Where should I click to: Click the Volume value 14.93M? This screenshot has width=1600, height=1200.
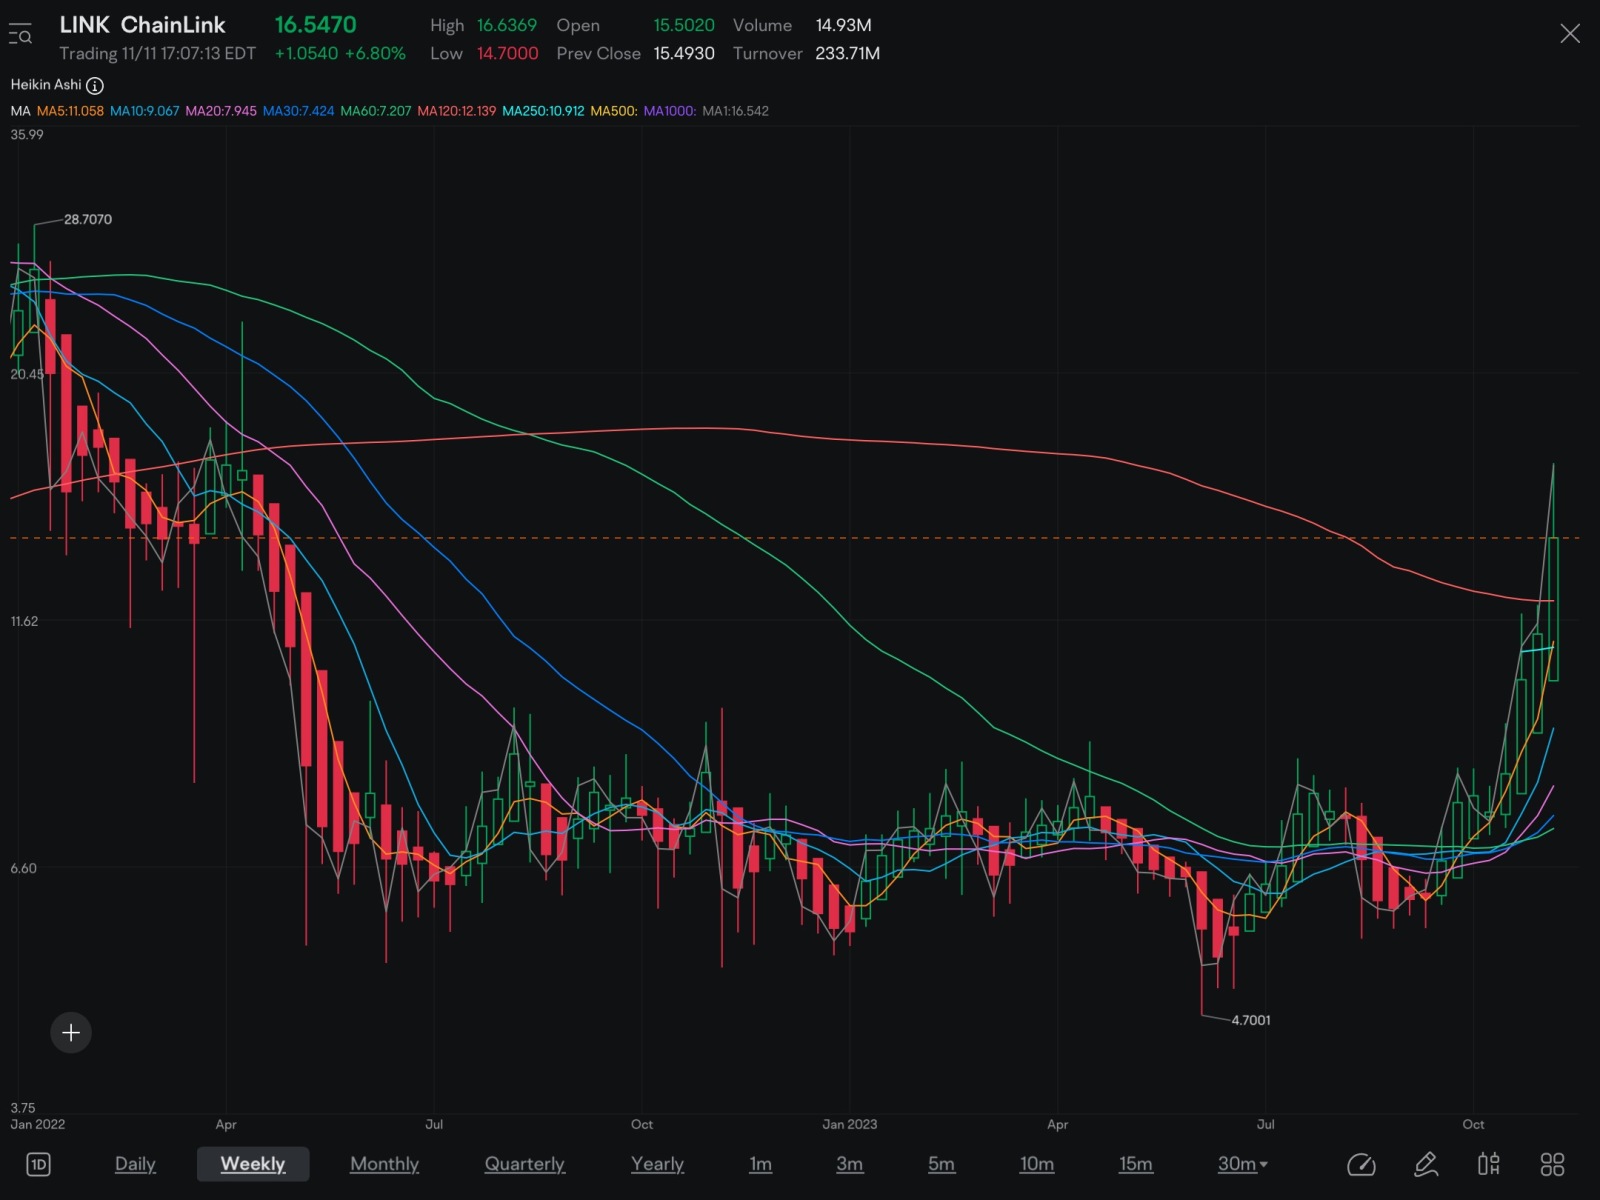point(843,25)
